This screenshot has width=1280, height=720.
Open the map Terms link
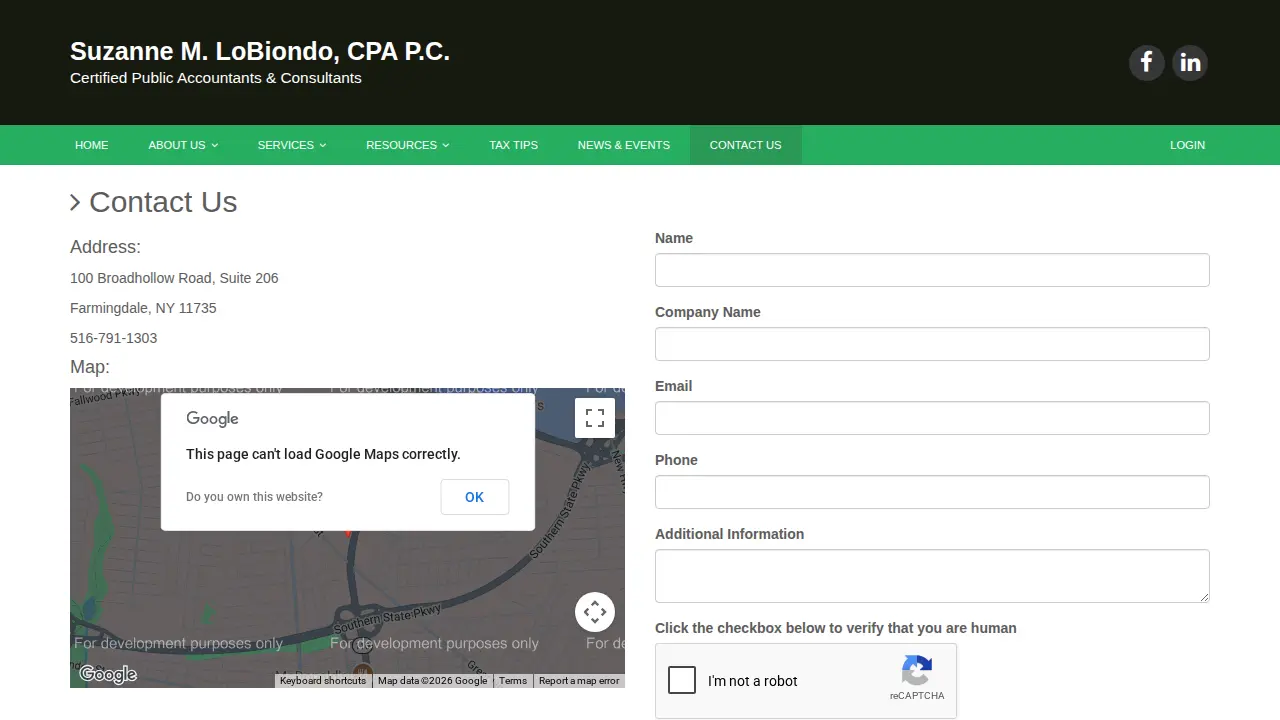(x=513, y=681)
